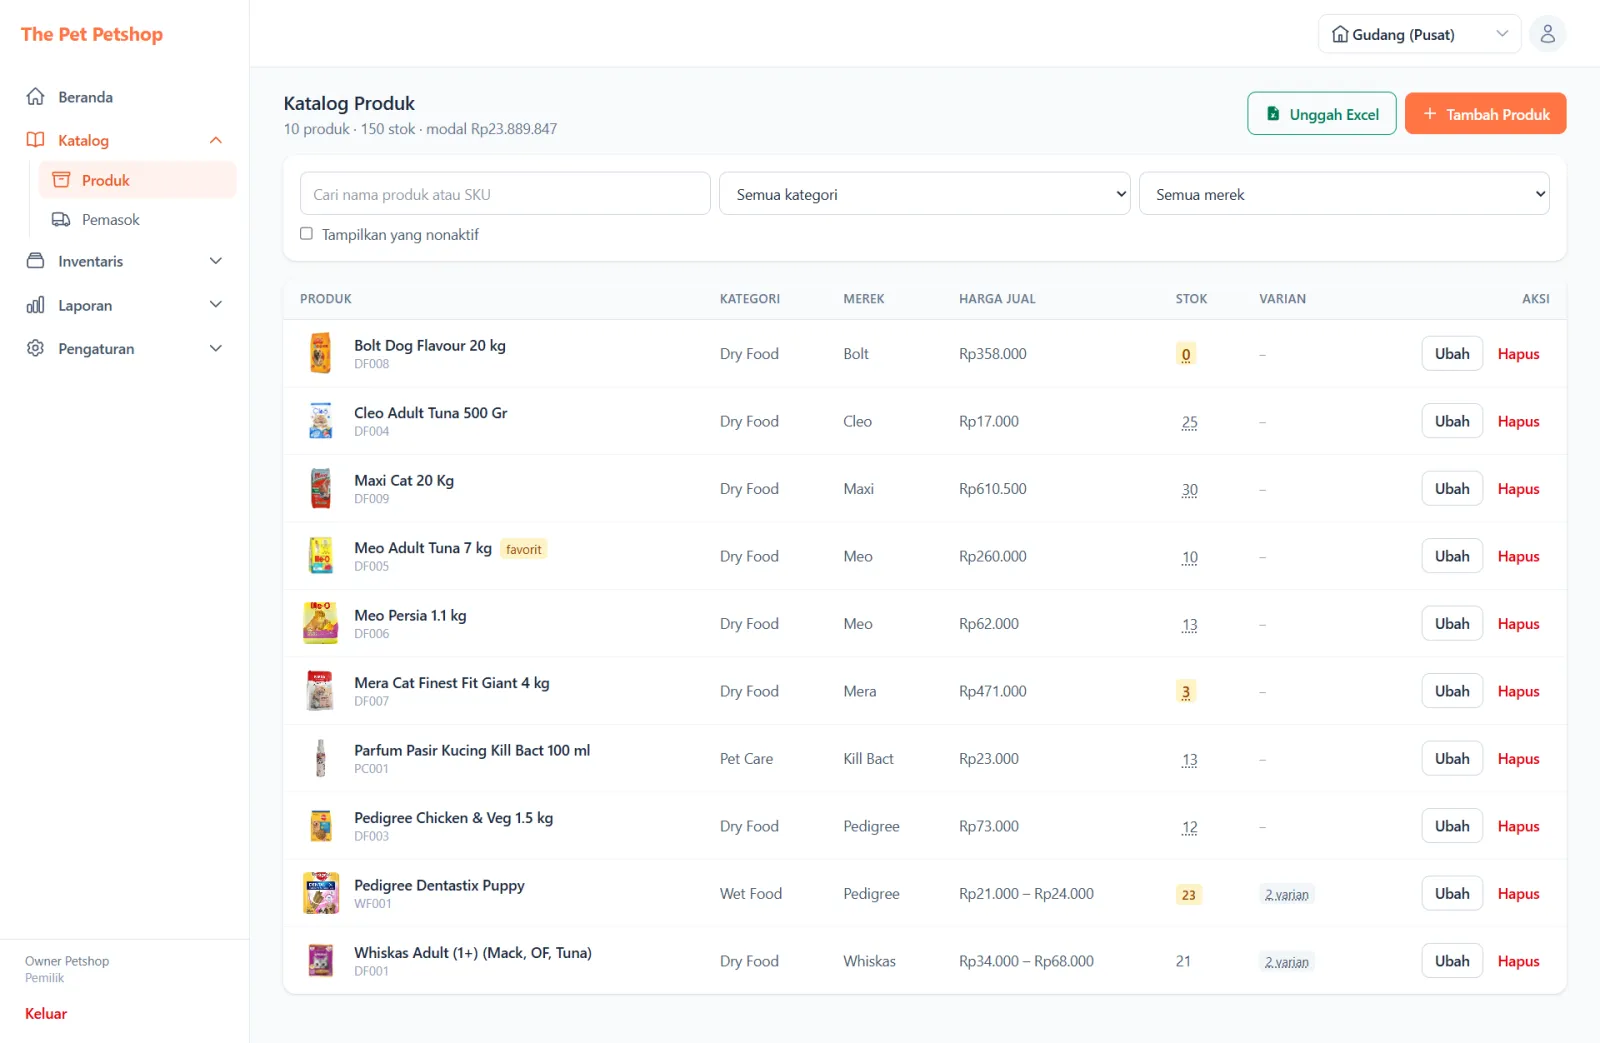Click the Parfum Pasir Kucing product image
This screenshot has height=1043, width=1600.
[321, 759]
